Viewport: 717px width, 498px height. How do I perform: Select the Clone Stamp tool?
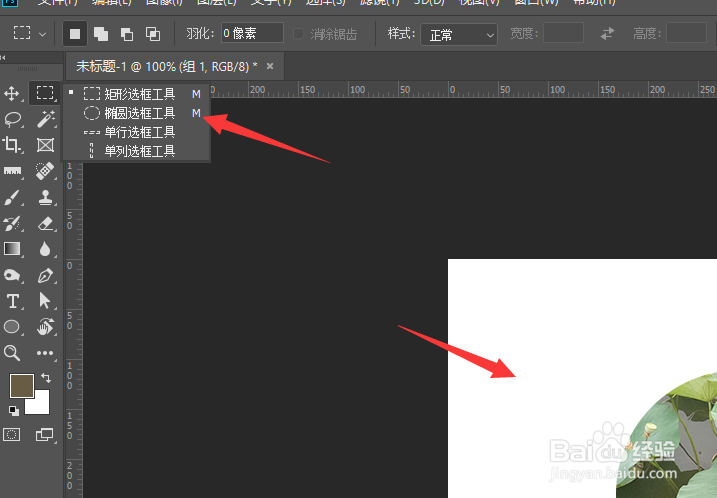[45, 198]
